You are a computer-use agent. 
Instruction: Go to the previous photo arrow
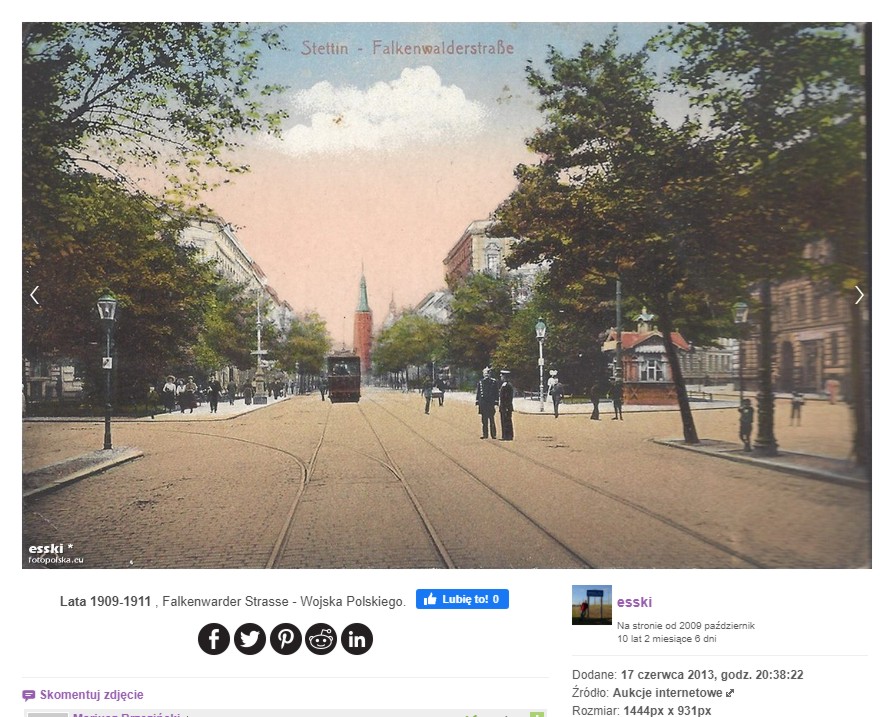point(35,295)
